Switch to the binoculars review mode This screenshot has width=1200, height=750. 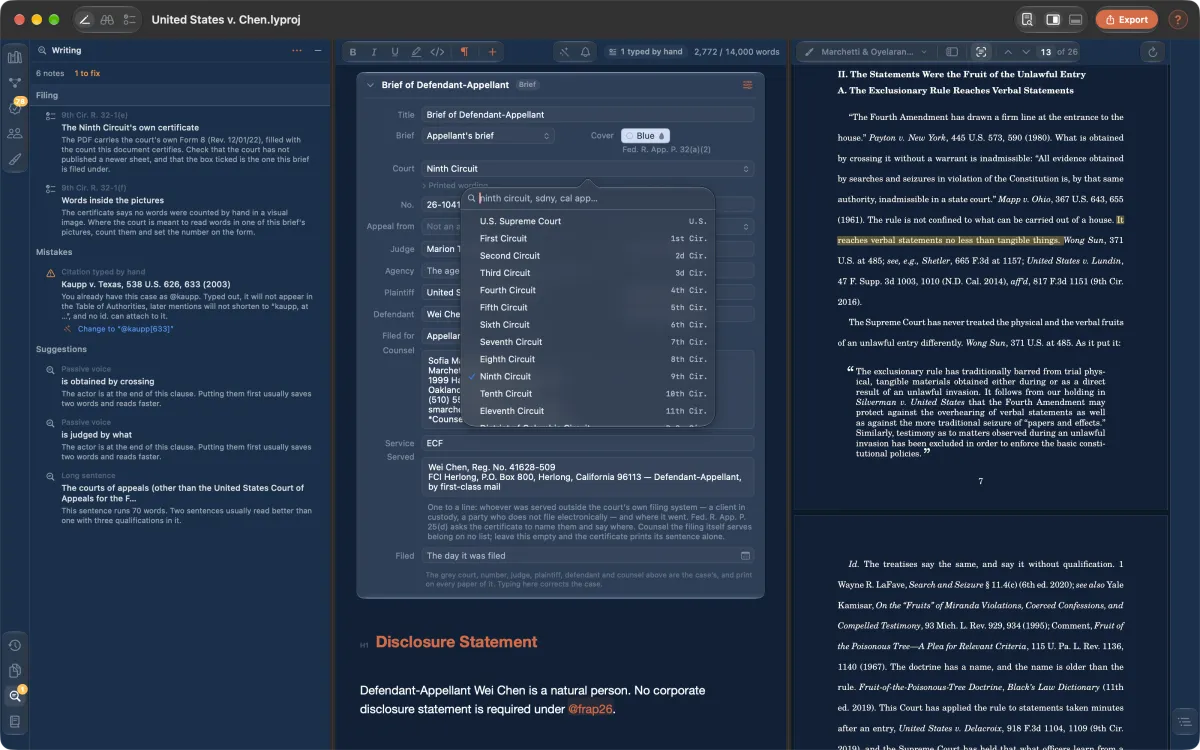107,19
